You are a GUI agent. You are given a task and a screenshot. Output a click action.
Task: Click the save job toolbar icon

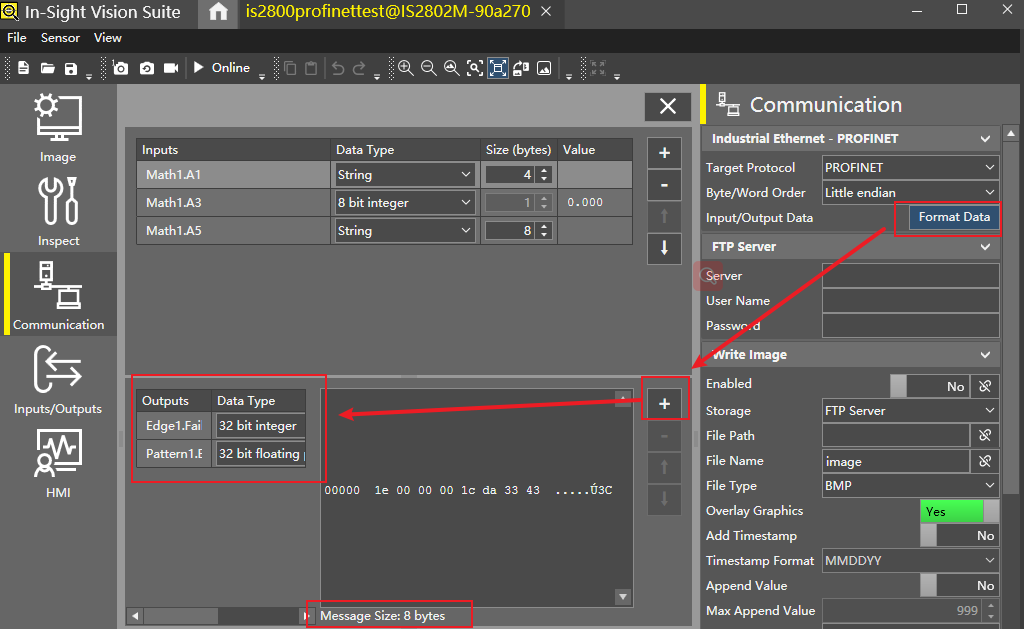pos(71,68)
